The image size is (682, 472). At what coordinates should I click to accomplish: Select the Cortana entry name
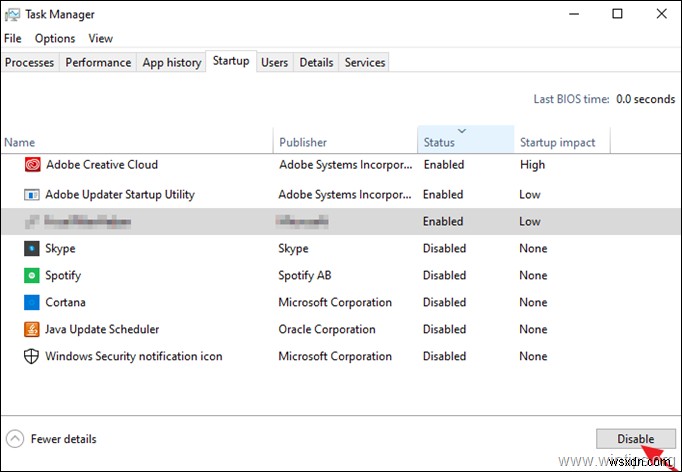pyautogui.click(x=65, y=302)
